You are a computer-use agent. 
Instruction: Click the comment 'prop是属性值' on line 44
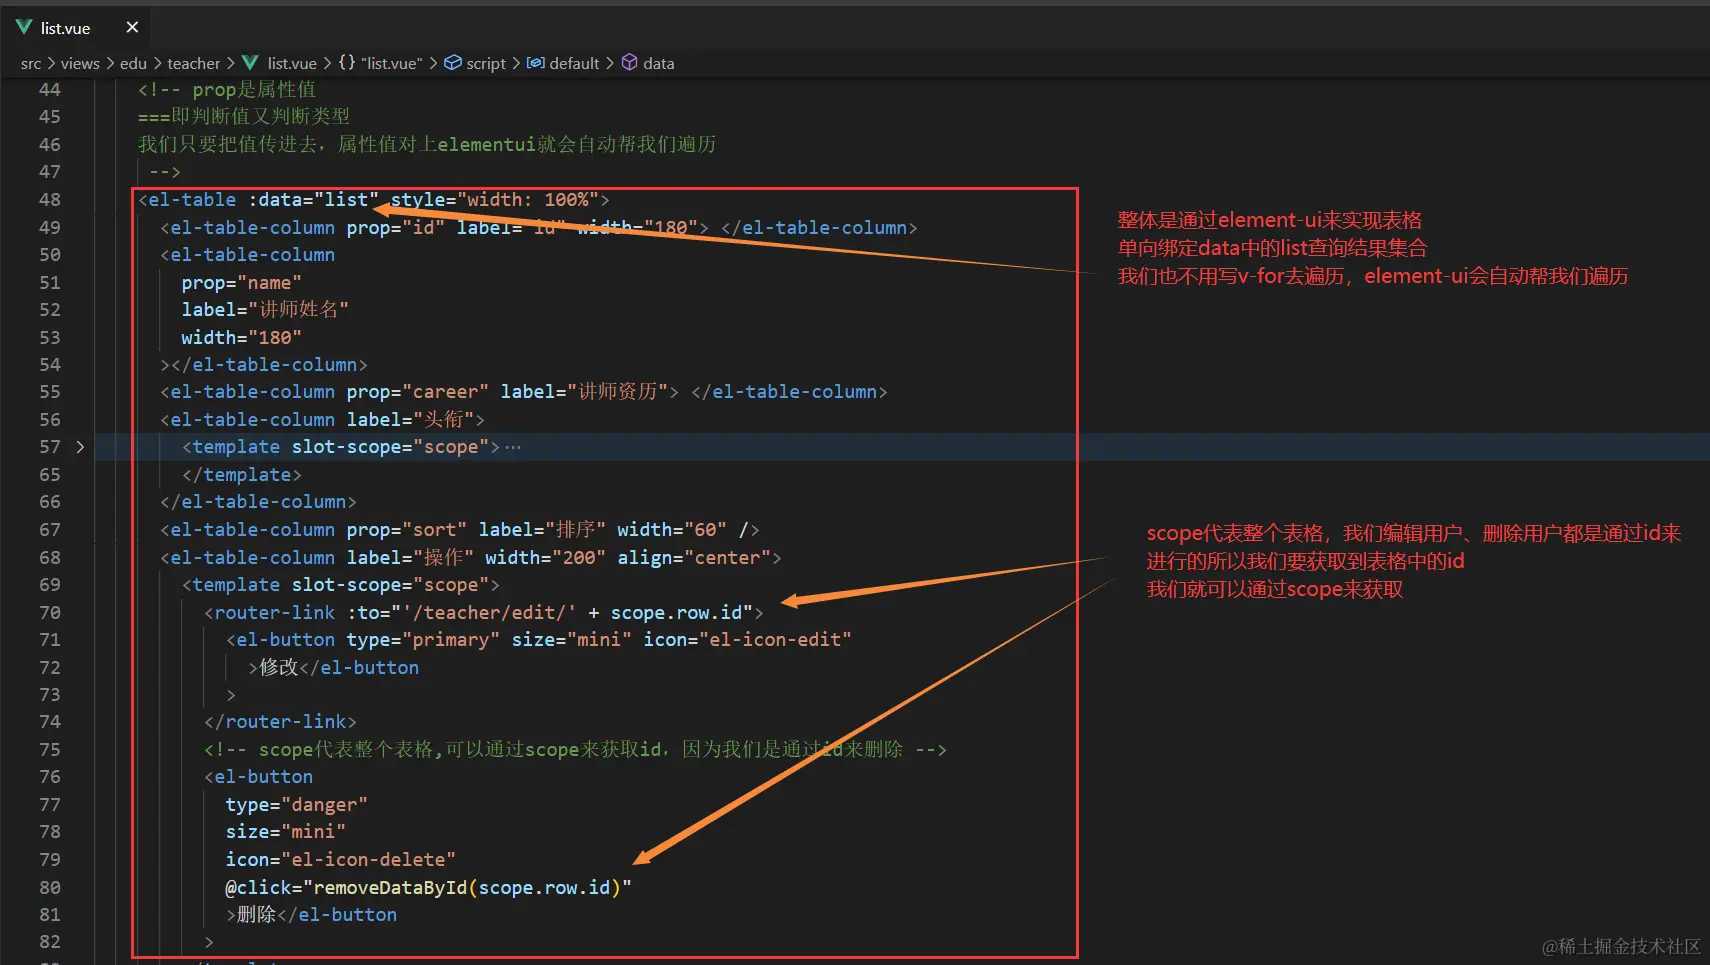(227, 90)
